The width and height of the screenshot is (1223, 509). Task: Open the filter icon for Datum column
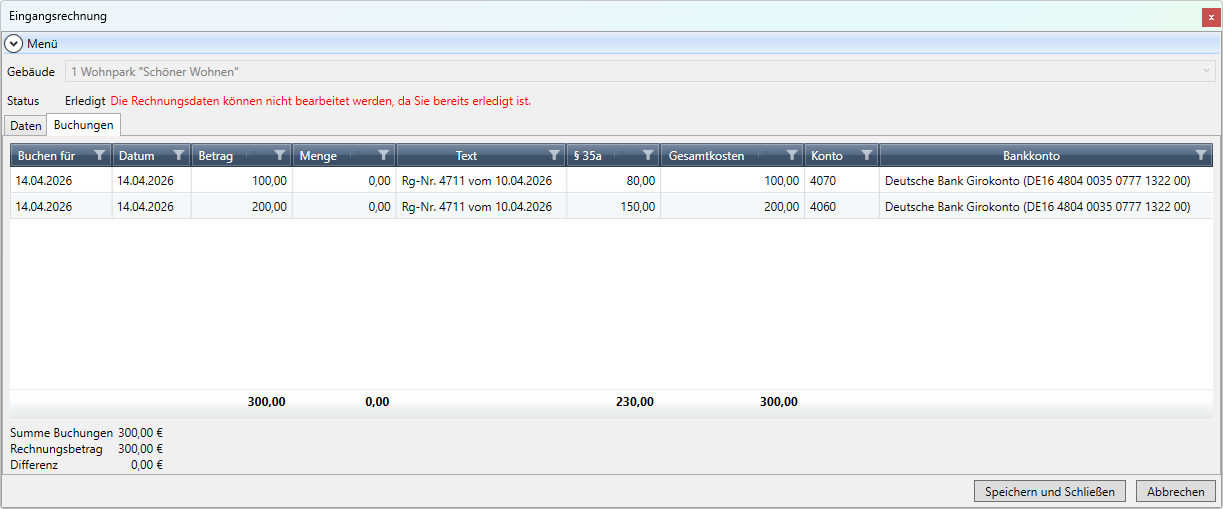point(179,156)
